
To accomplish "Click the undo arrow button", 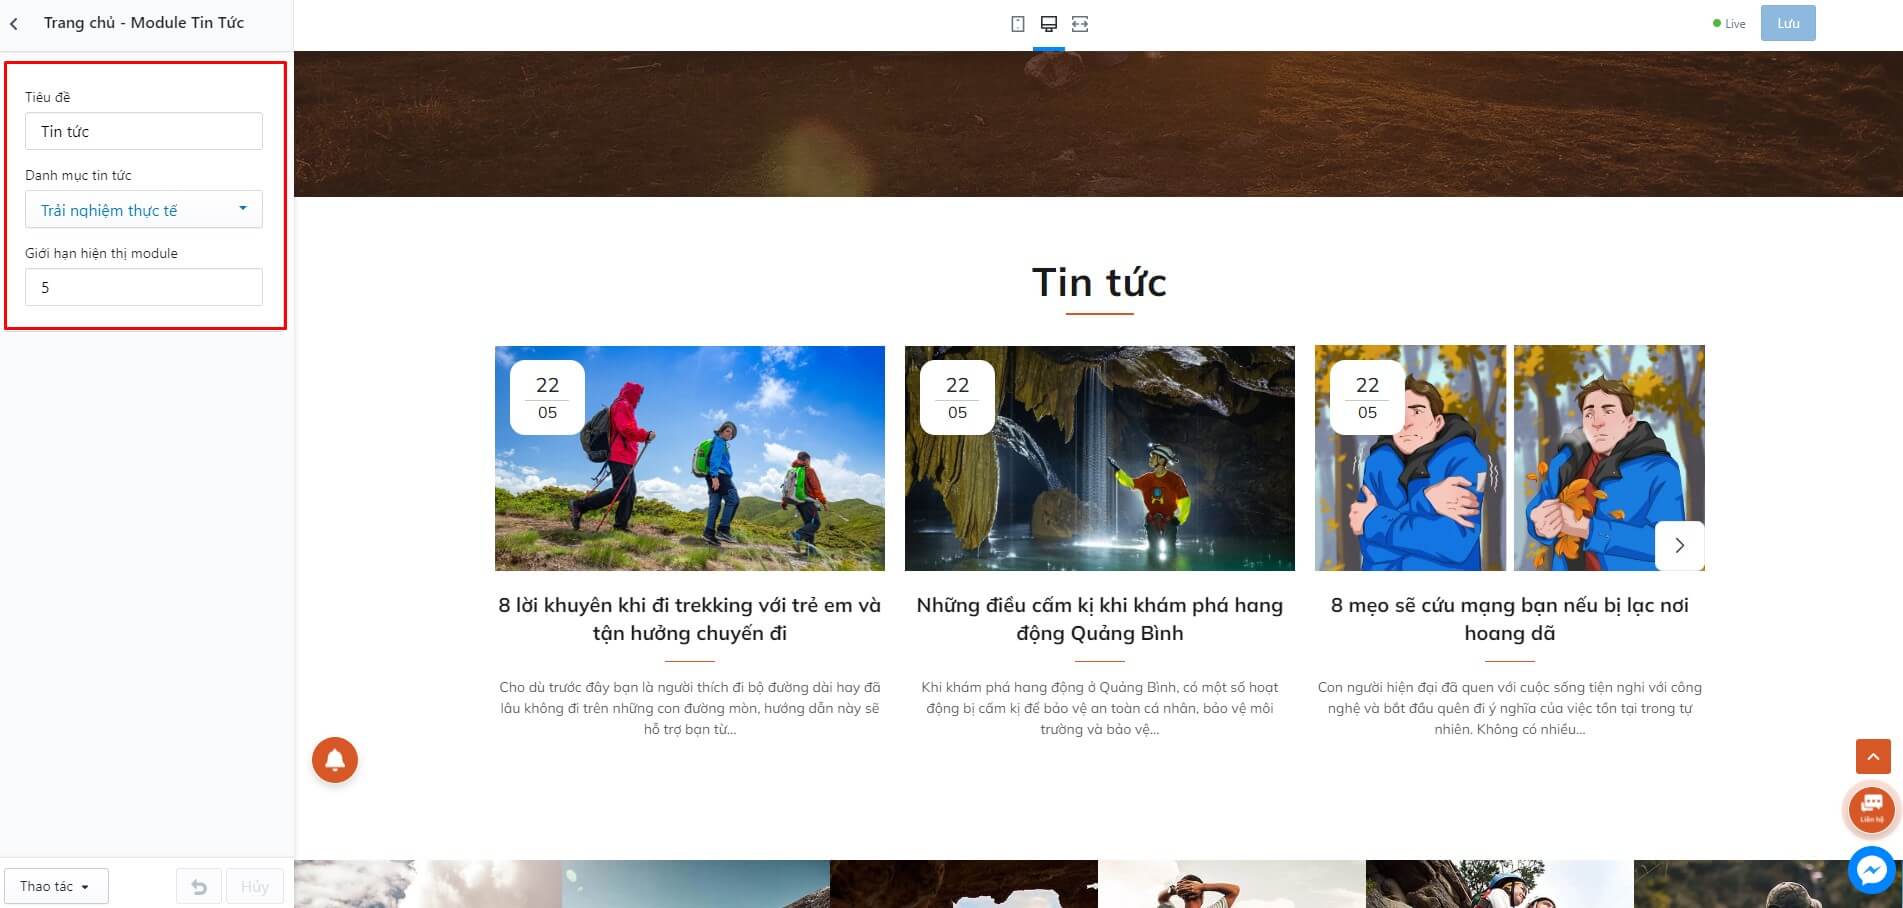I will coord(199,887).
